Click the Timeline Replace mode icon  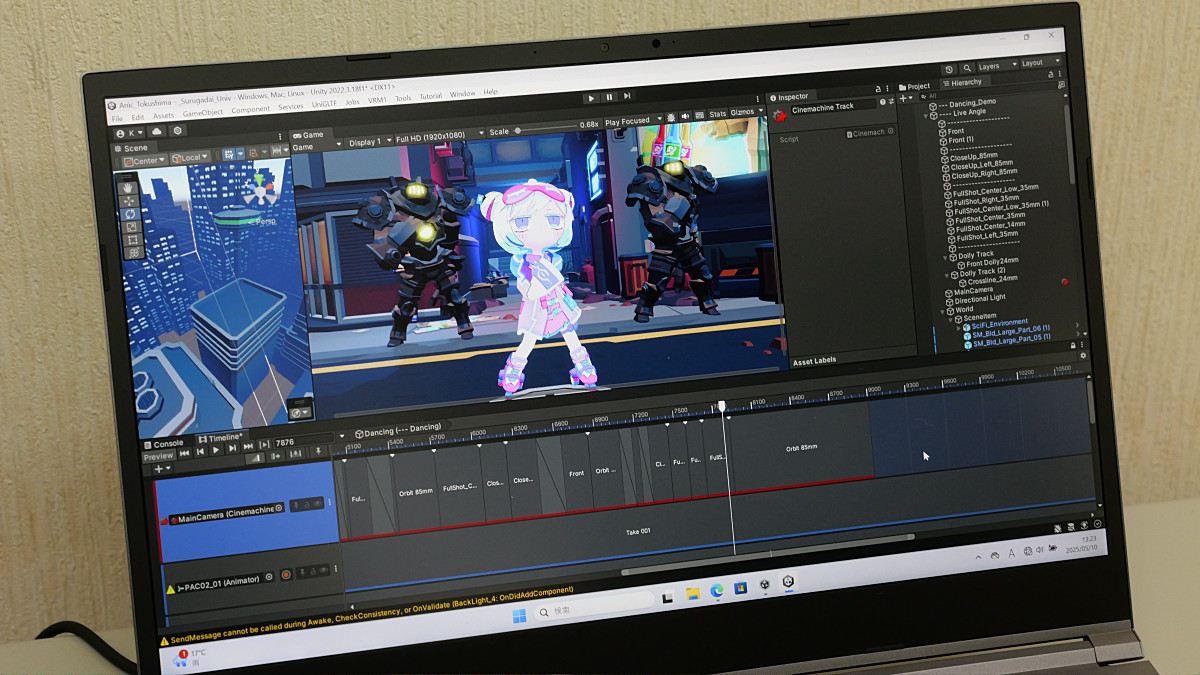point(295,453)
